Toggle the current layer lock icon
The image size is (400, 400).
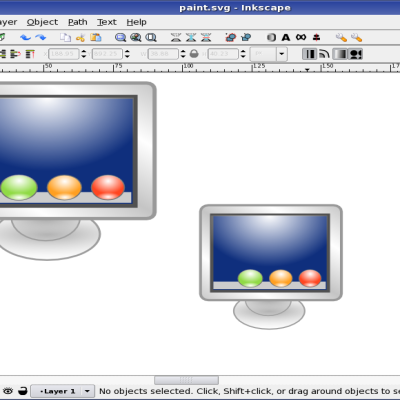pyautogui.click(x=22, y=391)
